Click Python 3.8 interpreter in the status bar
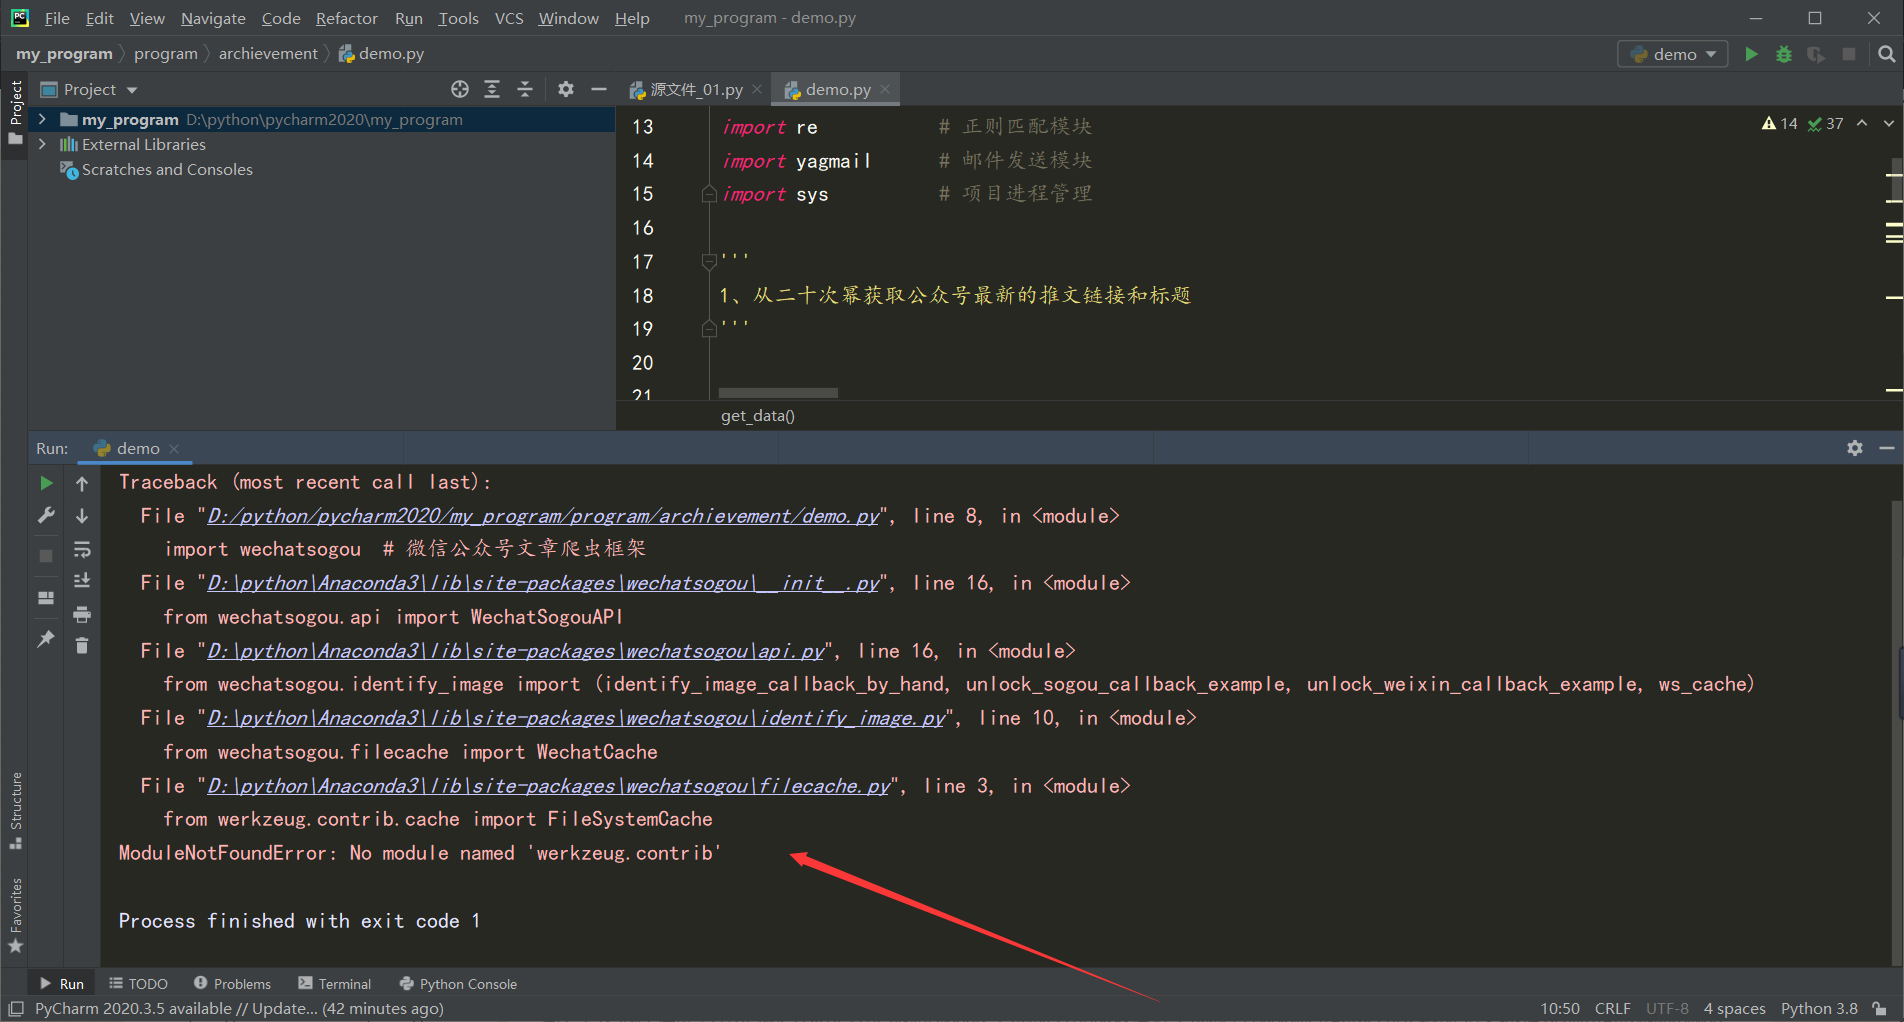This screenshot has width=1904, height=1022. pos(1819,1008)
